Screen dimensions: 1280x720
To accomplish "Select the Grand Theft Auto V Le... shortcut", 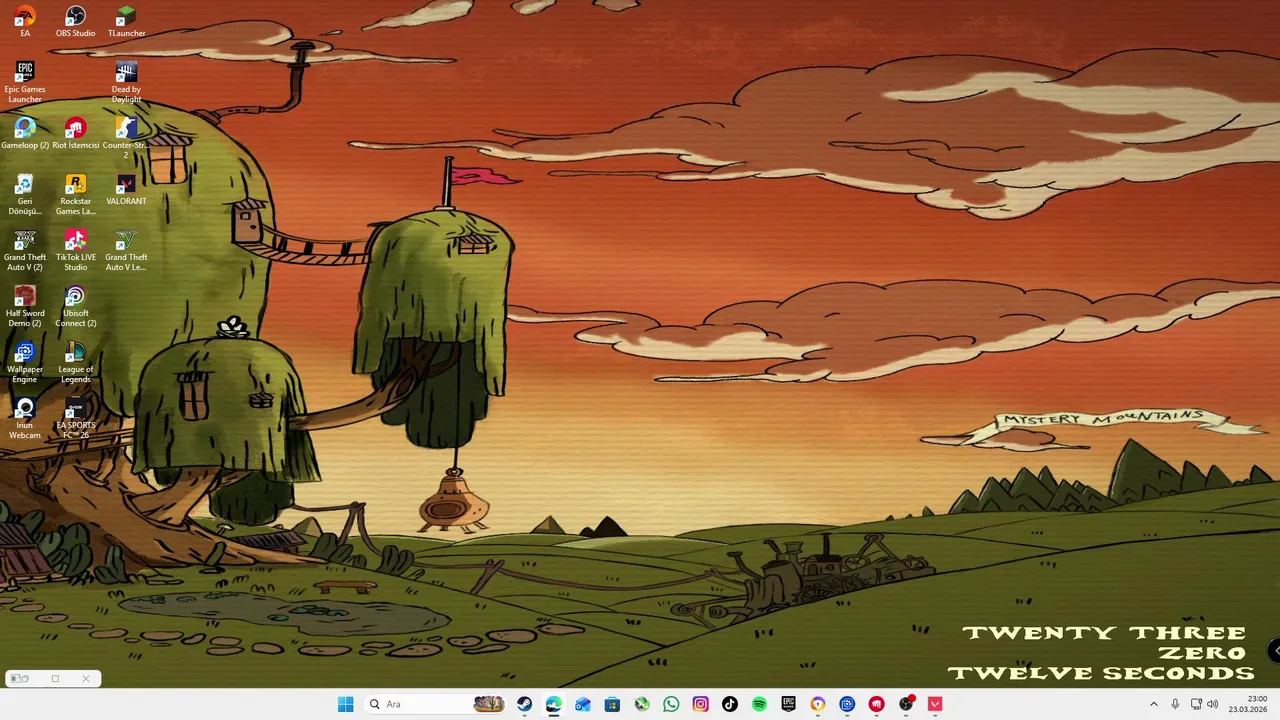I will [126, 250].
